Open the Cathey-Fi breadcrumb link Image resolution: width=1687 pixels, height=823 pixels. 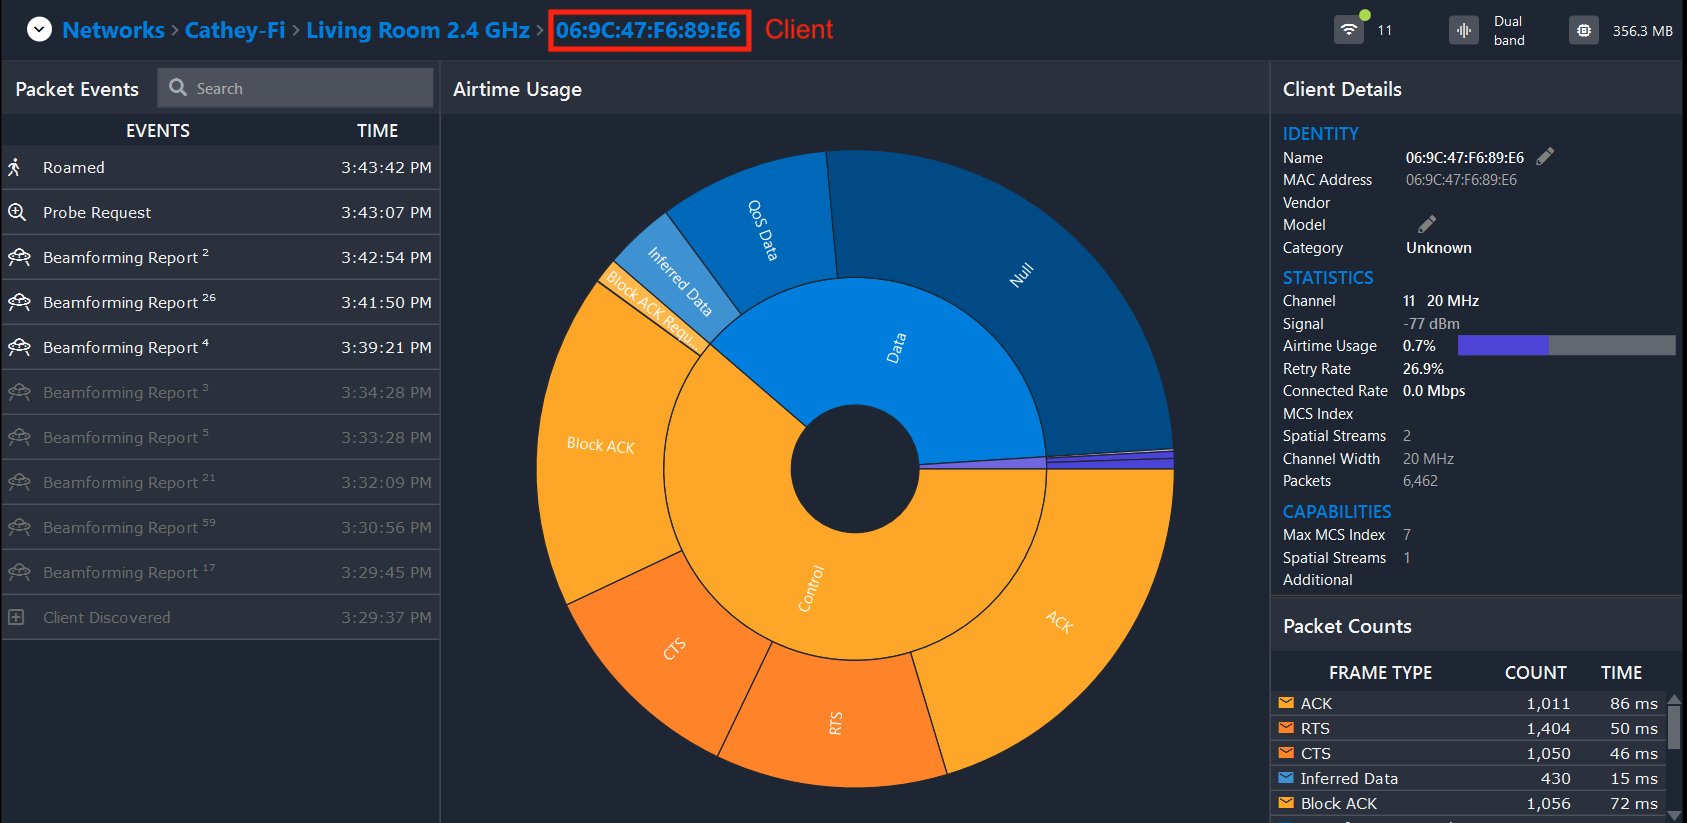(x=235, y=30)
